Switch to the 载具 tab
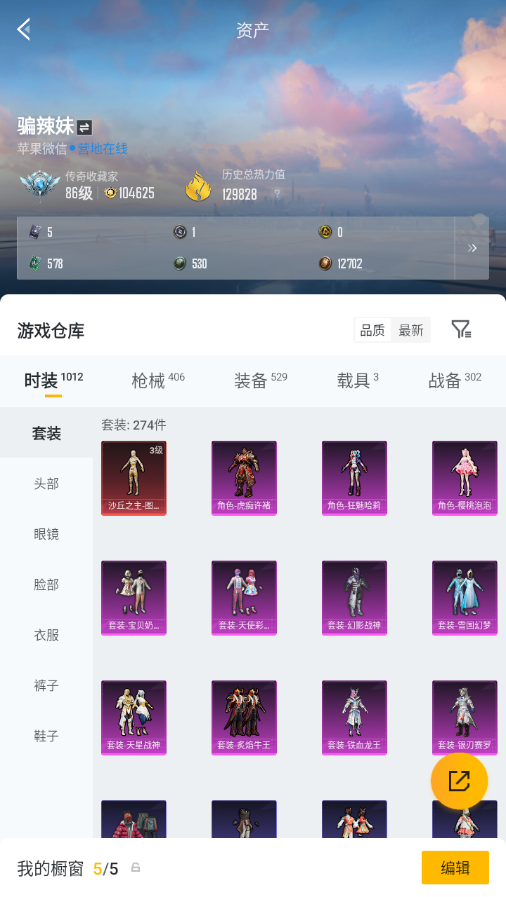The image size is (506, 897). [x=357, y=380]
